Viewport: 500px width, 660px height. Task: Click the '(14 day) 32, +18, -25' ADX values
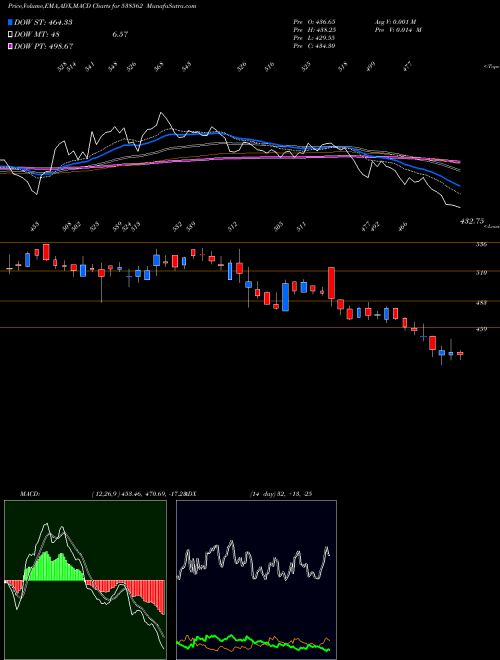pos(281,494)
